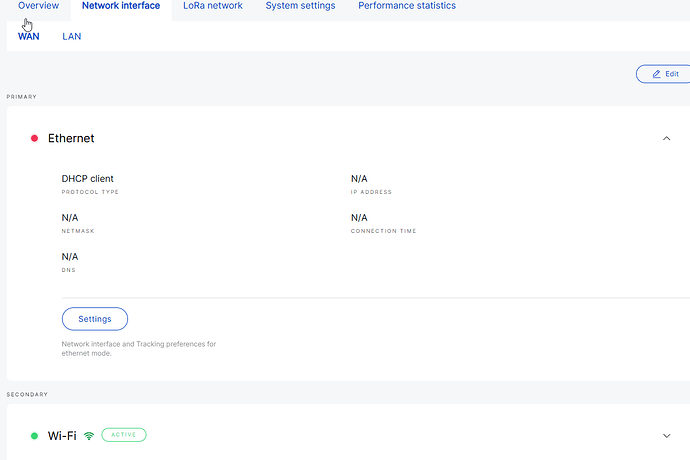This screenshot has width=690, height=460.
Task: Click the green Wi-Fi status dot
Action: pos(34,436)
